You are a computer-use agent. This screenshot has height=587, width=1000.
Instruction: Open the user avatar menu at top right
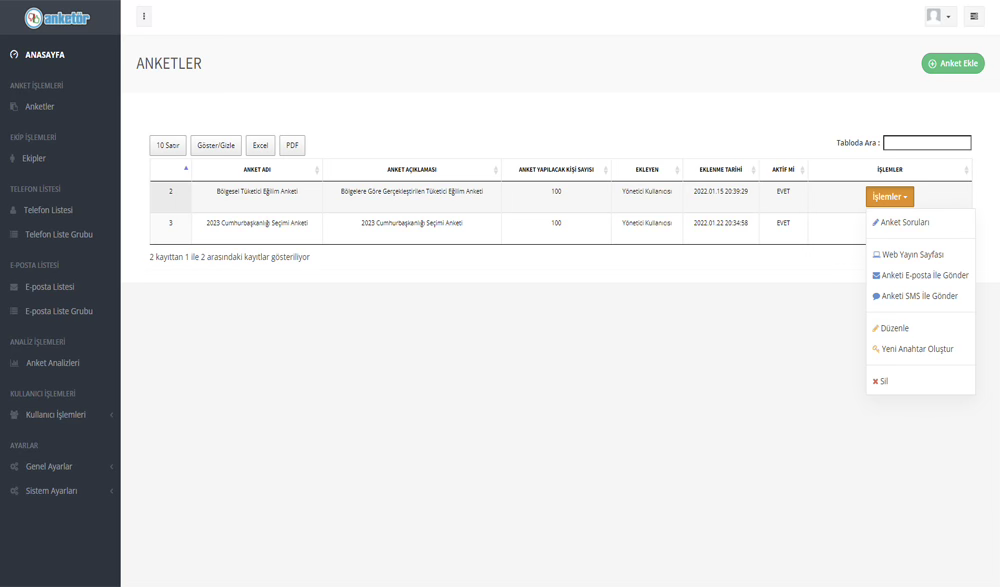939,17
